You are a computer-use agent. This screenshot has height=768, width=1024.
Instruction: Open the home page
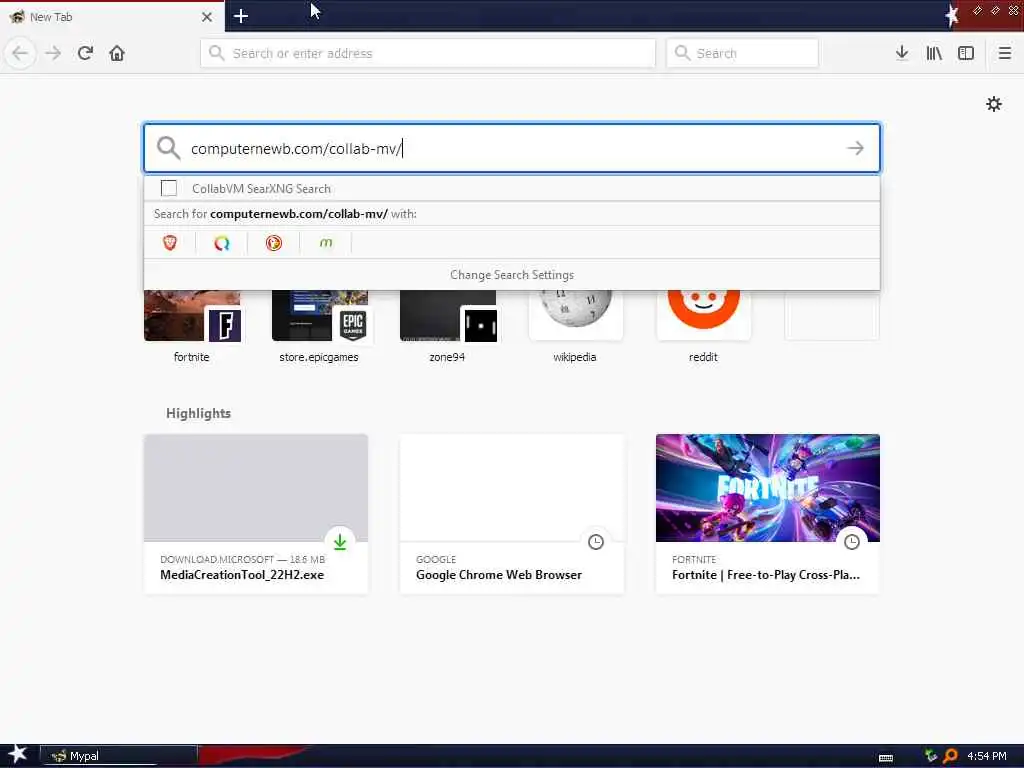pyautogui.click(x=117, y=53)
